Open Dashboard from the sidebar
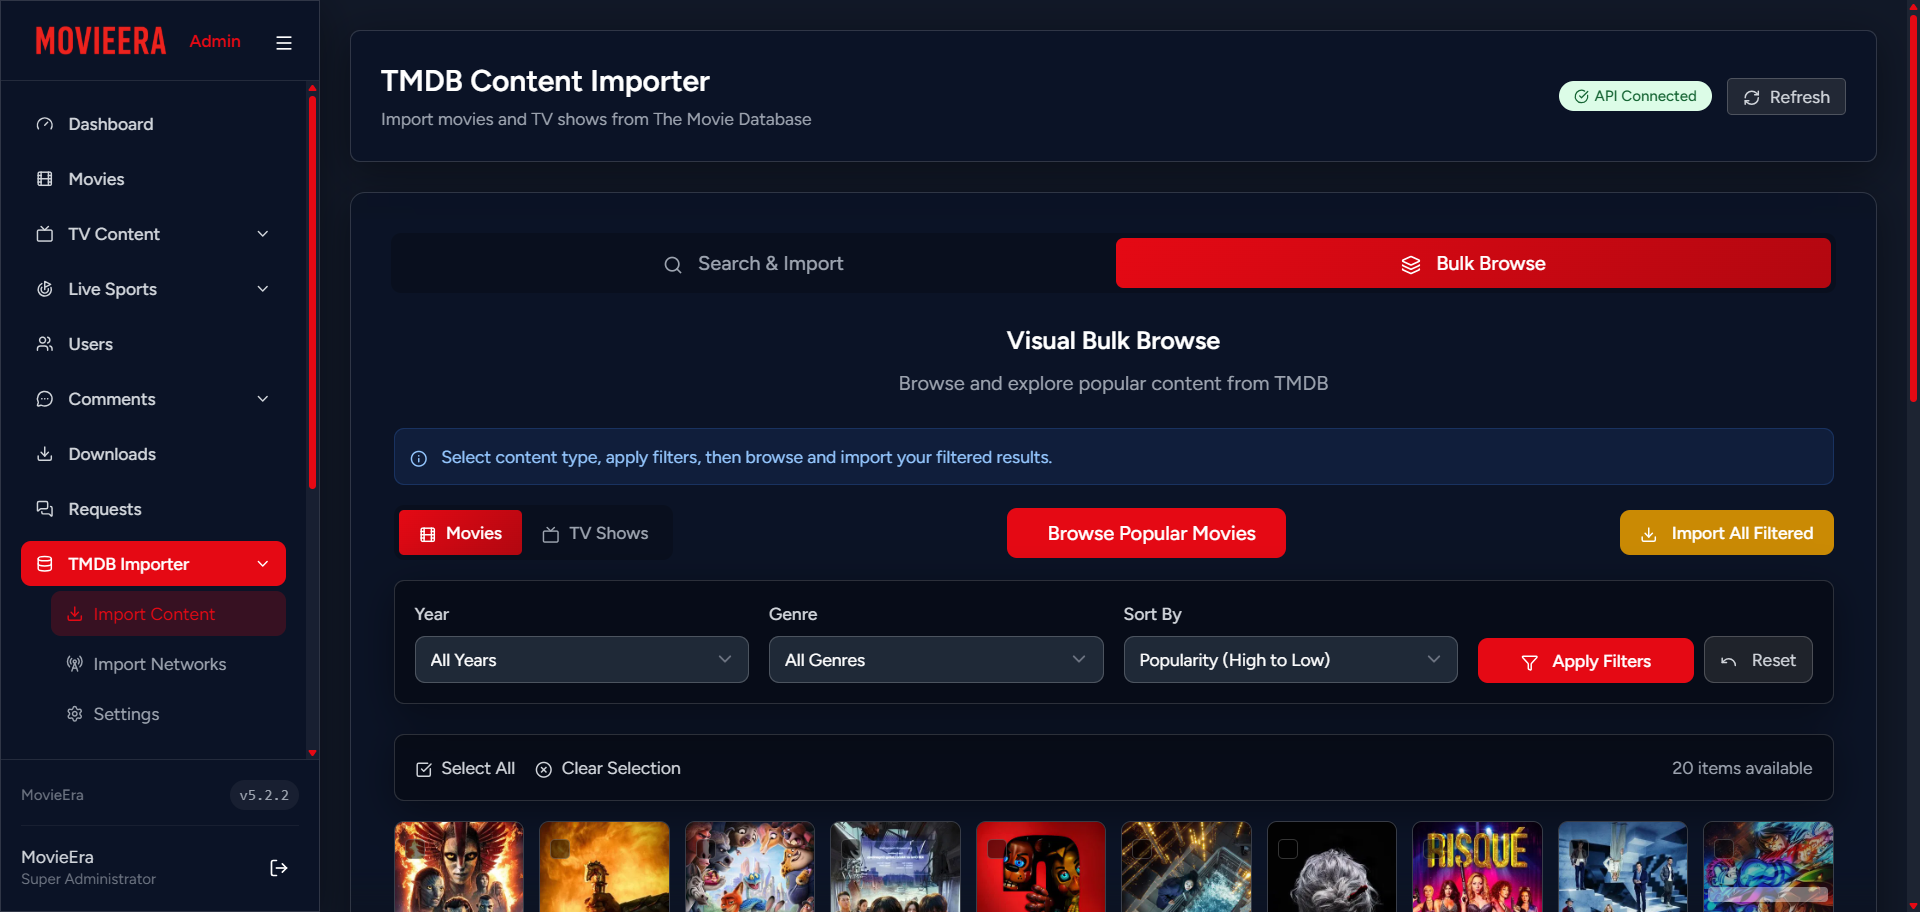Screen dimensions: 1920x912 (x=110, y=124)
